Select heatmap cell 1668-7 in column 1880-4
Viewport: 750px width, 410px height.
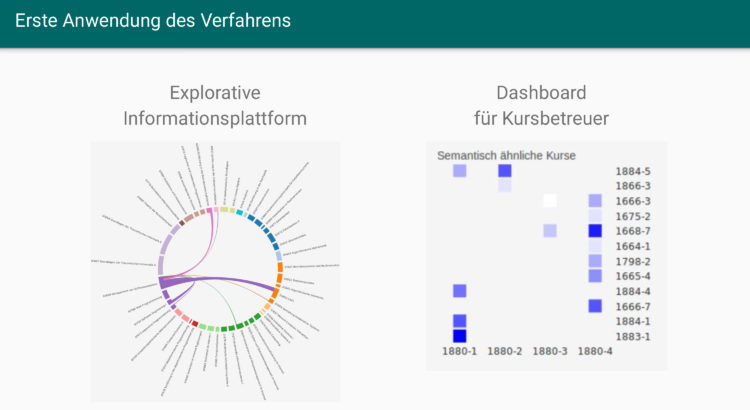(x=595, y=231)
